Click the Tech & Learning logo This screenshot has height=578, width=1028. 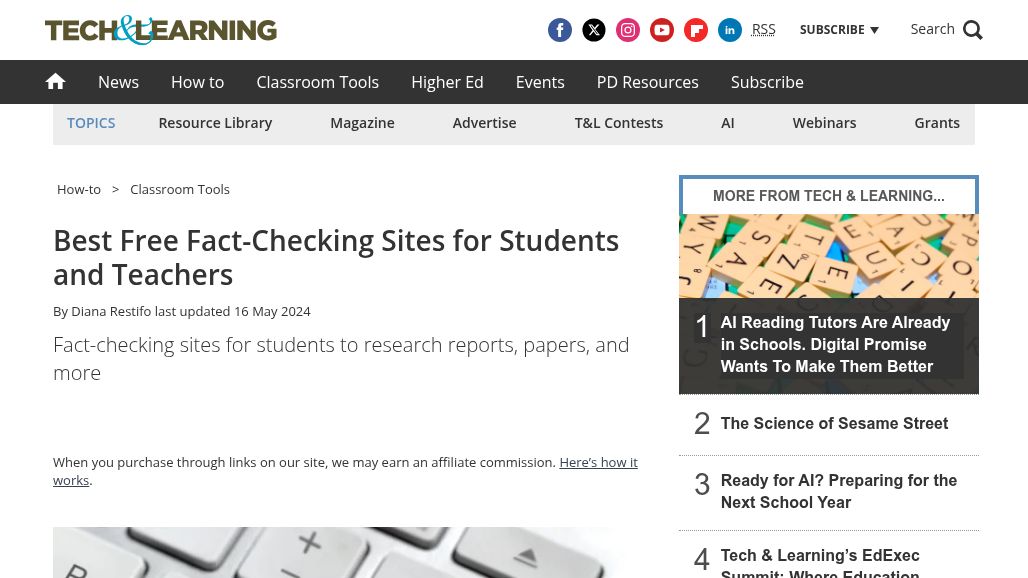pyautogui.click(x=161, y=30)
